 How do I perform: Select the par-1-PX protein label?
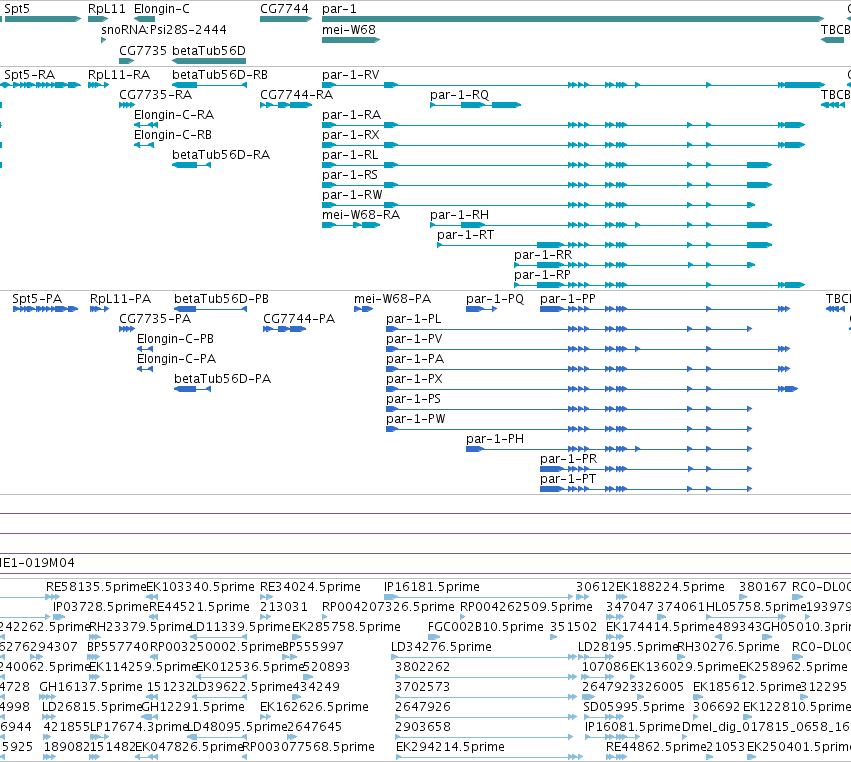click(414, 379)
